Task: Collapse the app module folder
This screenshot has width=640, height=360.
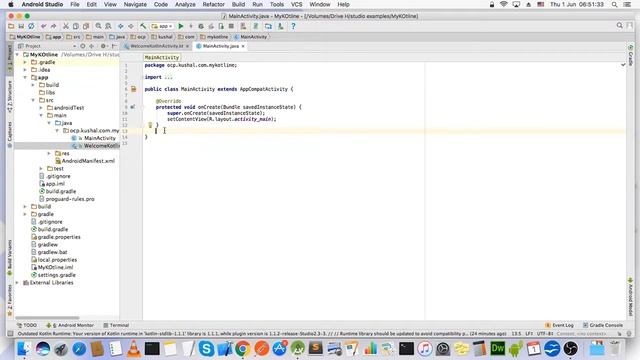Action: pos(25,78)
